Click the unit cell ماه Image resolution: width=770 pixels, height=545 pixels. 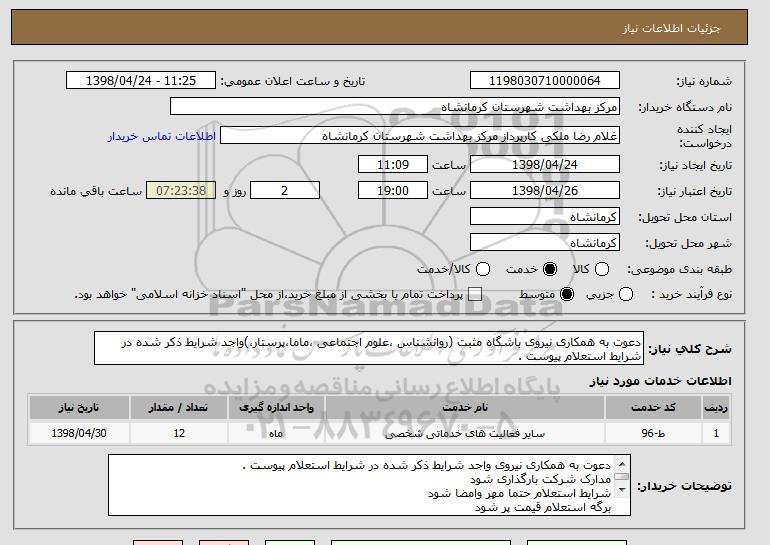coord(276,434)
